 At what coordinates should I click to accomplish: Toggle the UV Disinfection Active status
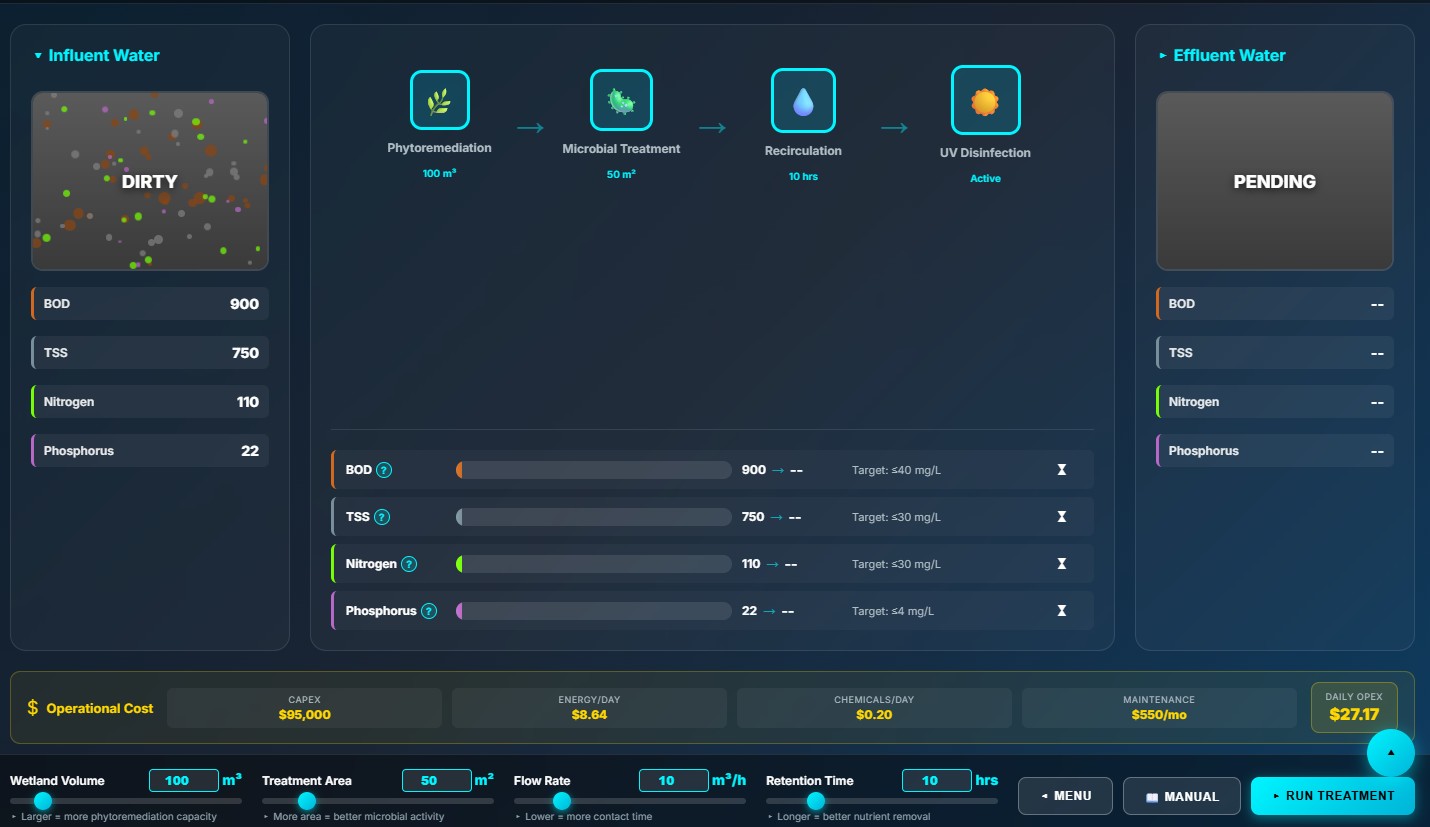(x=985, y=178)
